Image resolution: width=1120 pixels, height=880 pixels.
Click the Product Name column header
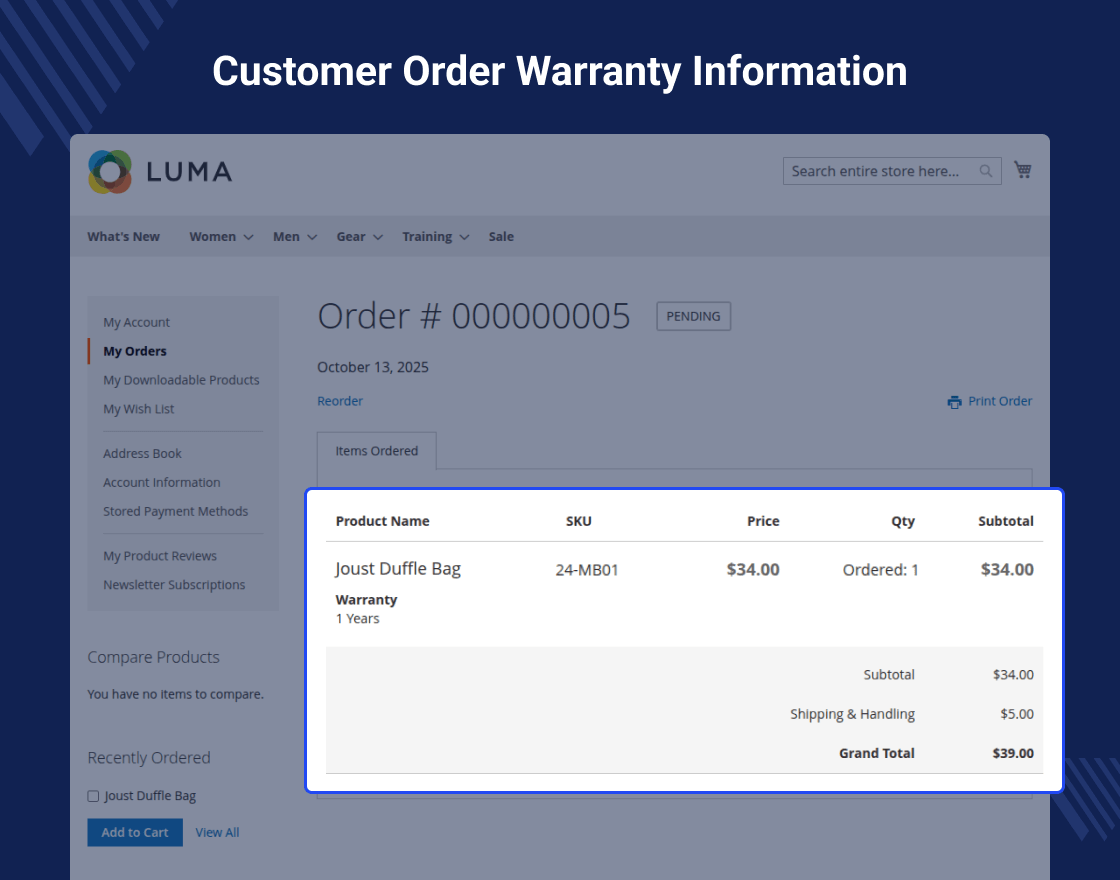(382, 521)
